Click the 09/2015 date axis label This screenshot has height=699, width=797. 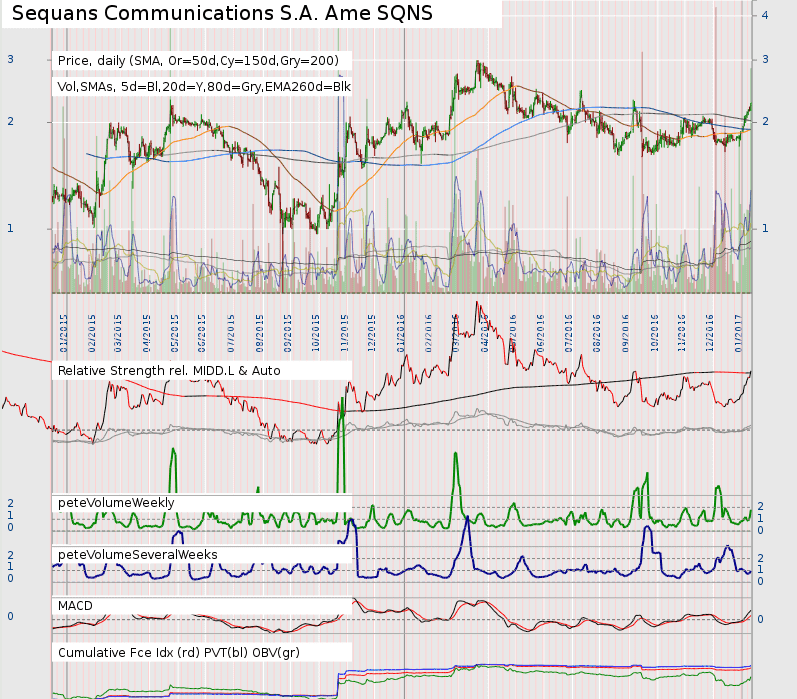(x=288, y=333)
